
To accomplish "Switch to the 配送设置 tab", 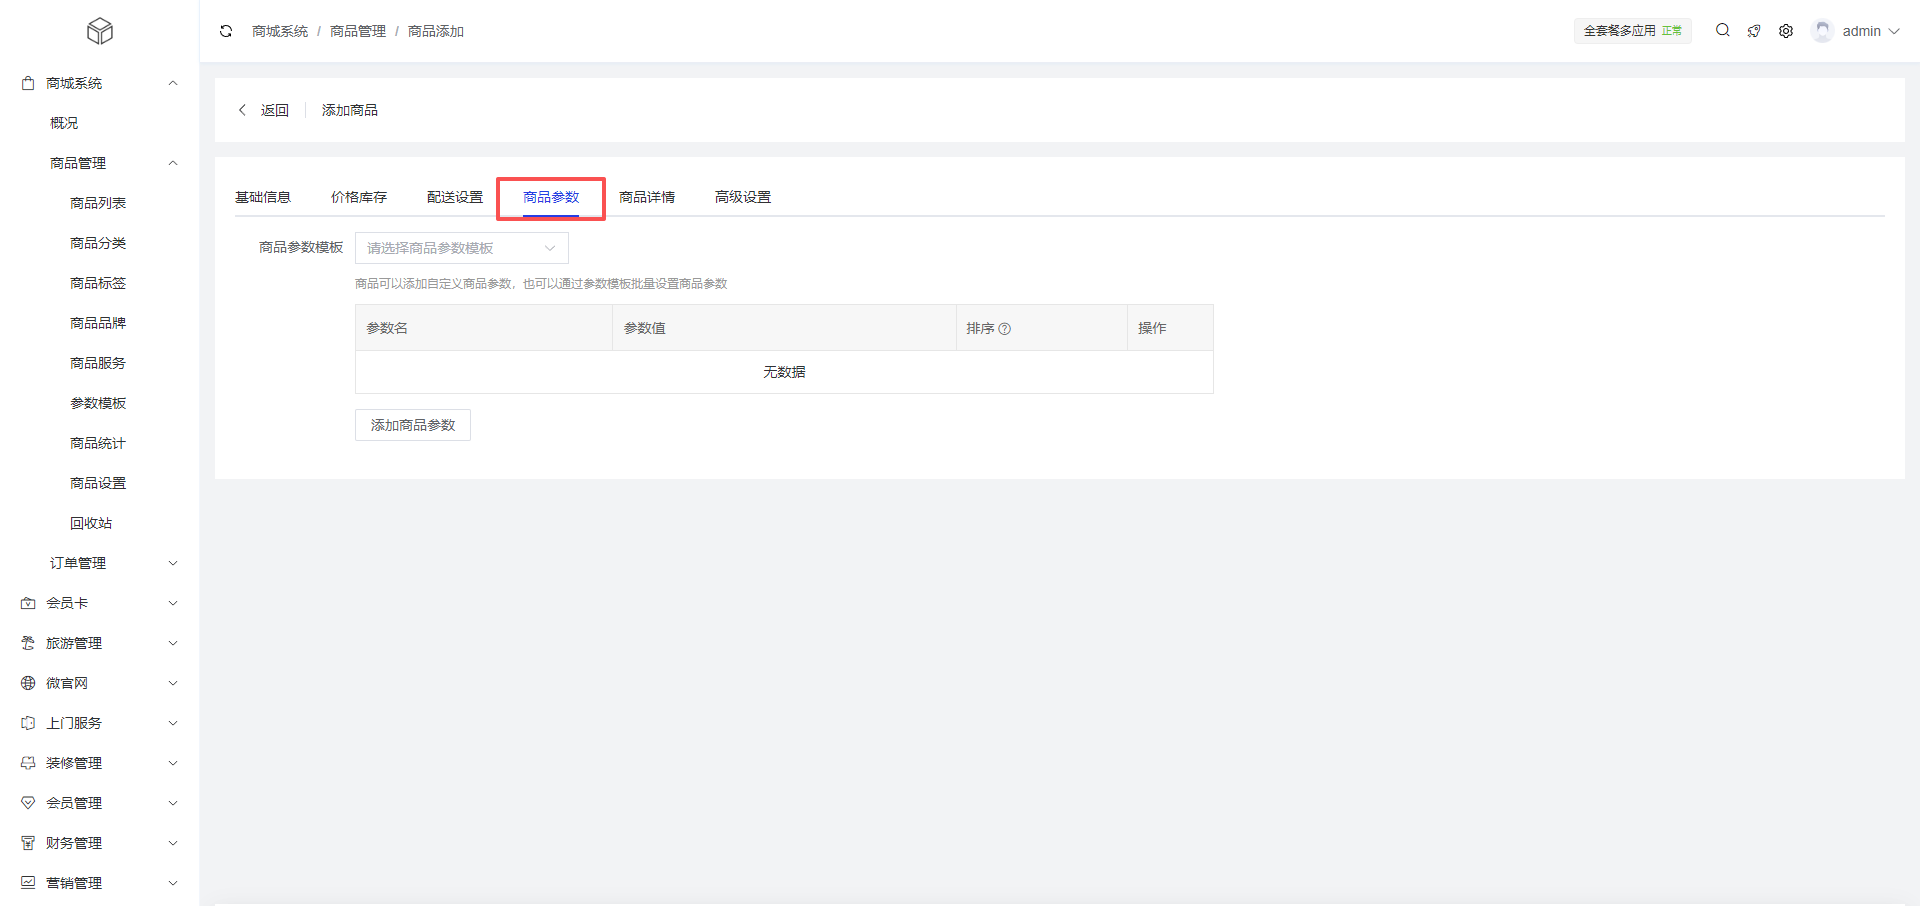I will pyautogui.click(x=455, y=197).
